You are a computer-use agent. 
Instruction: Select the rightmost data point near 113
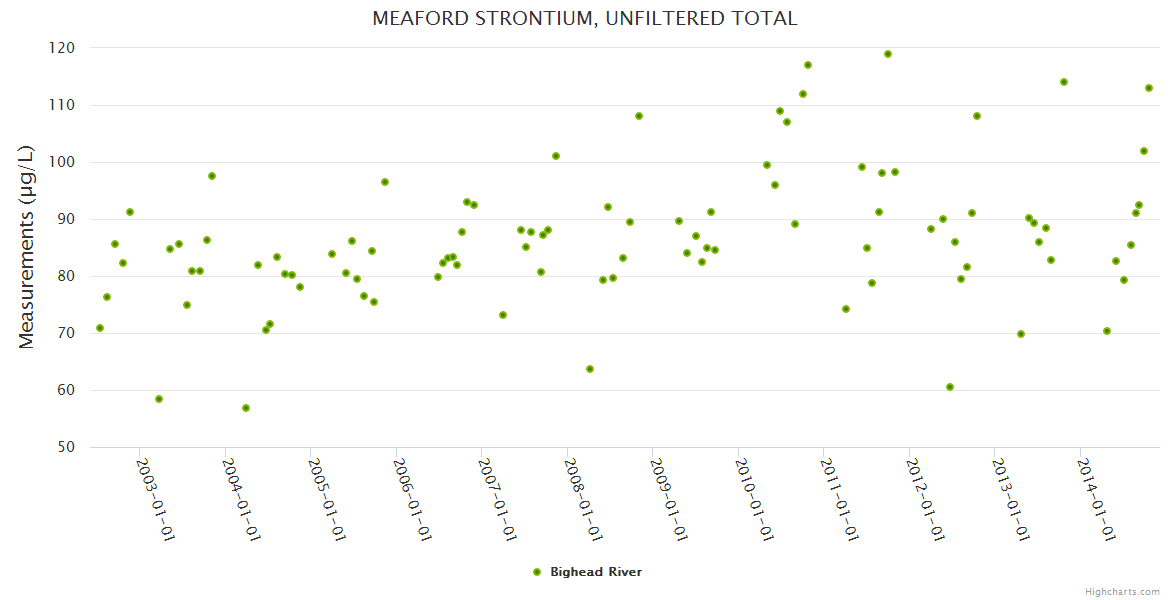click(1149, 88)
